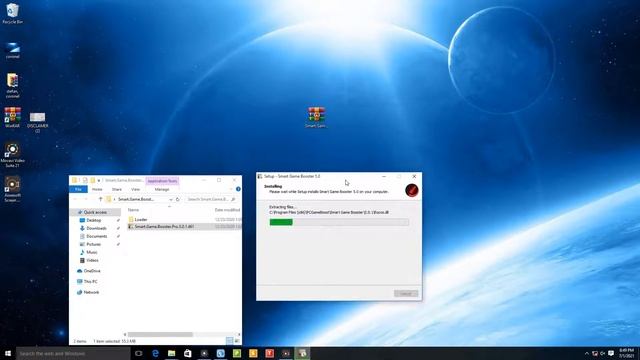640x360 pixels.
Task: Switch to the setup installer taskbar icon
Action: click(x=302, y=353)
